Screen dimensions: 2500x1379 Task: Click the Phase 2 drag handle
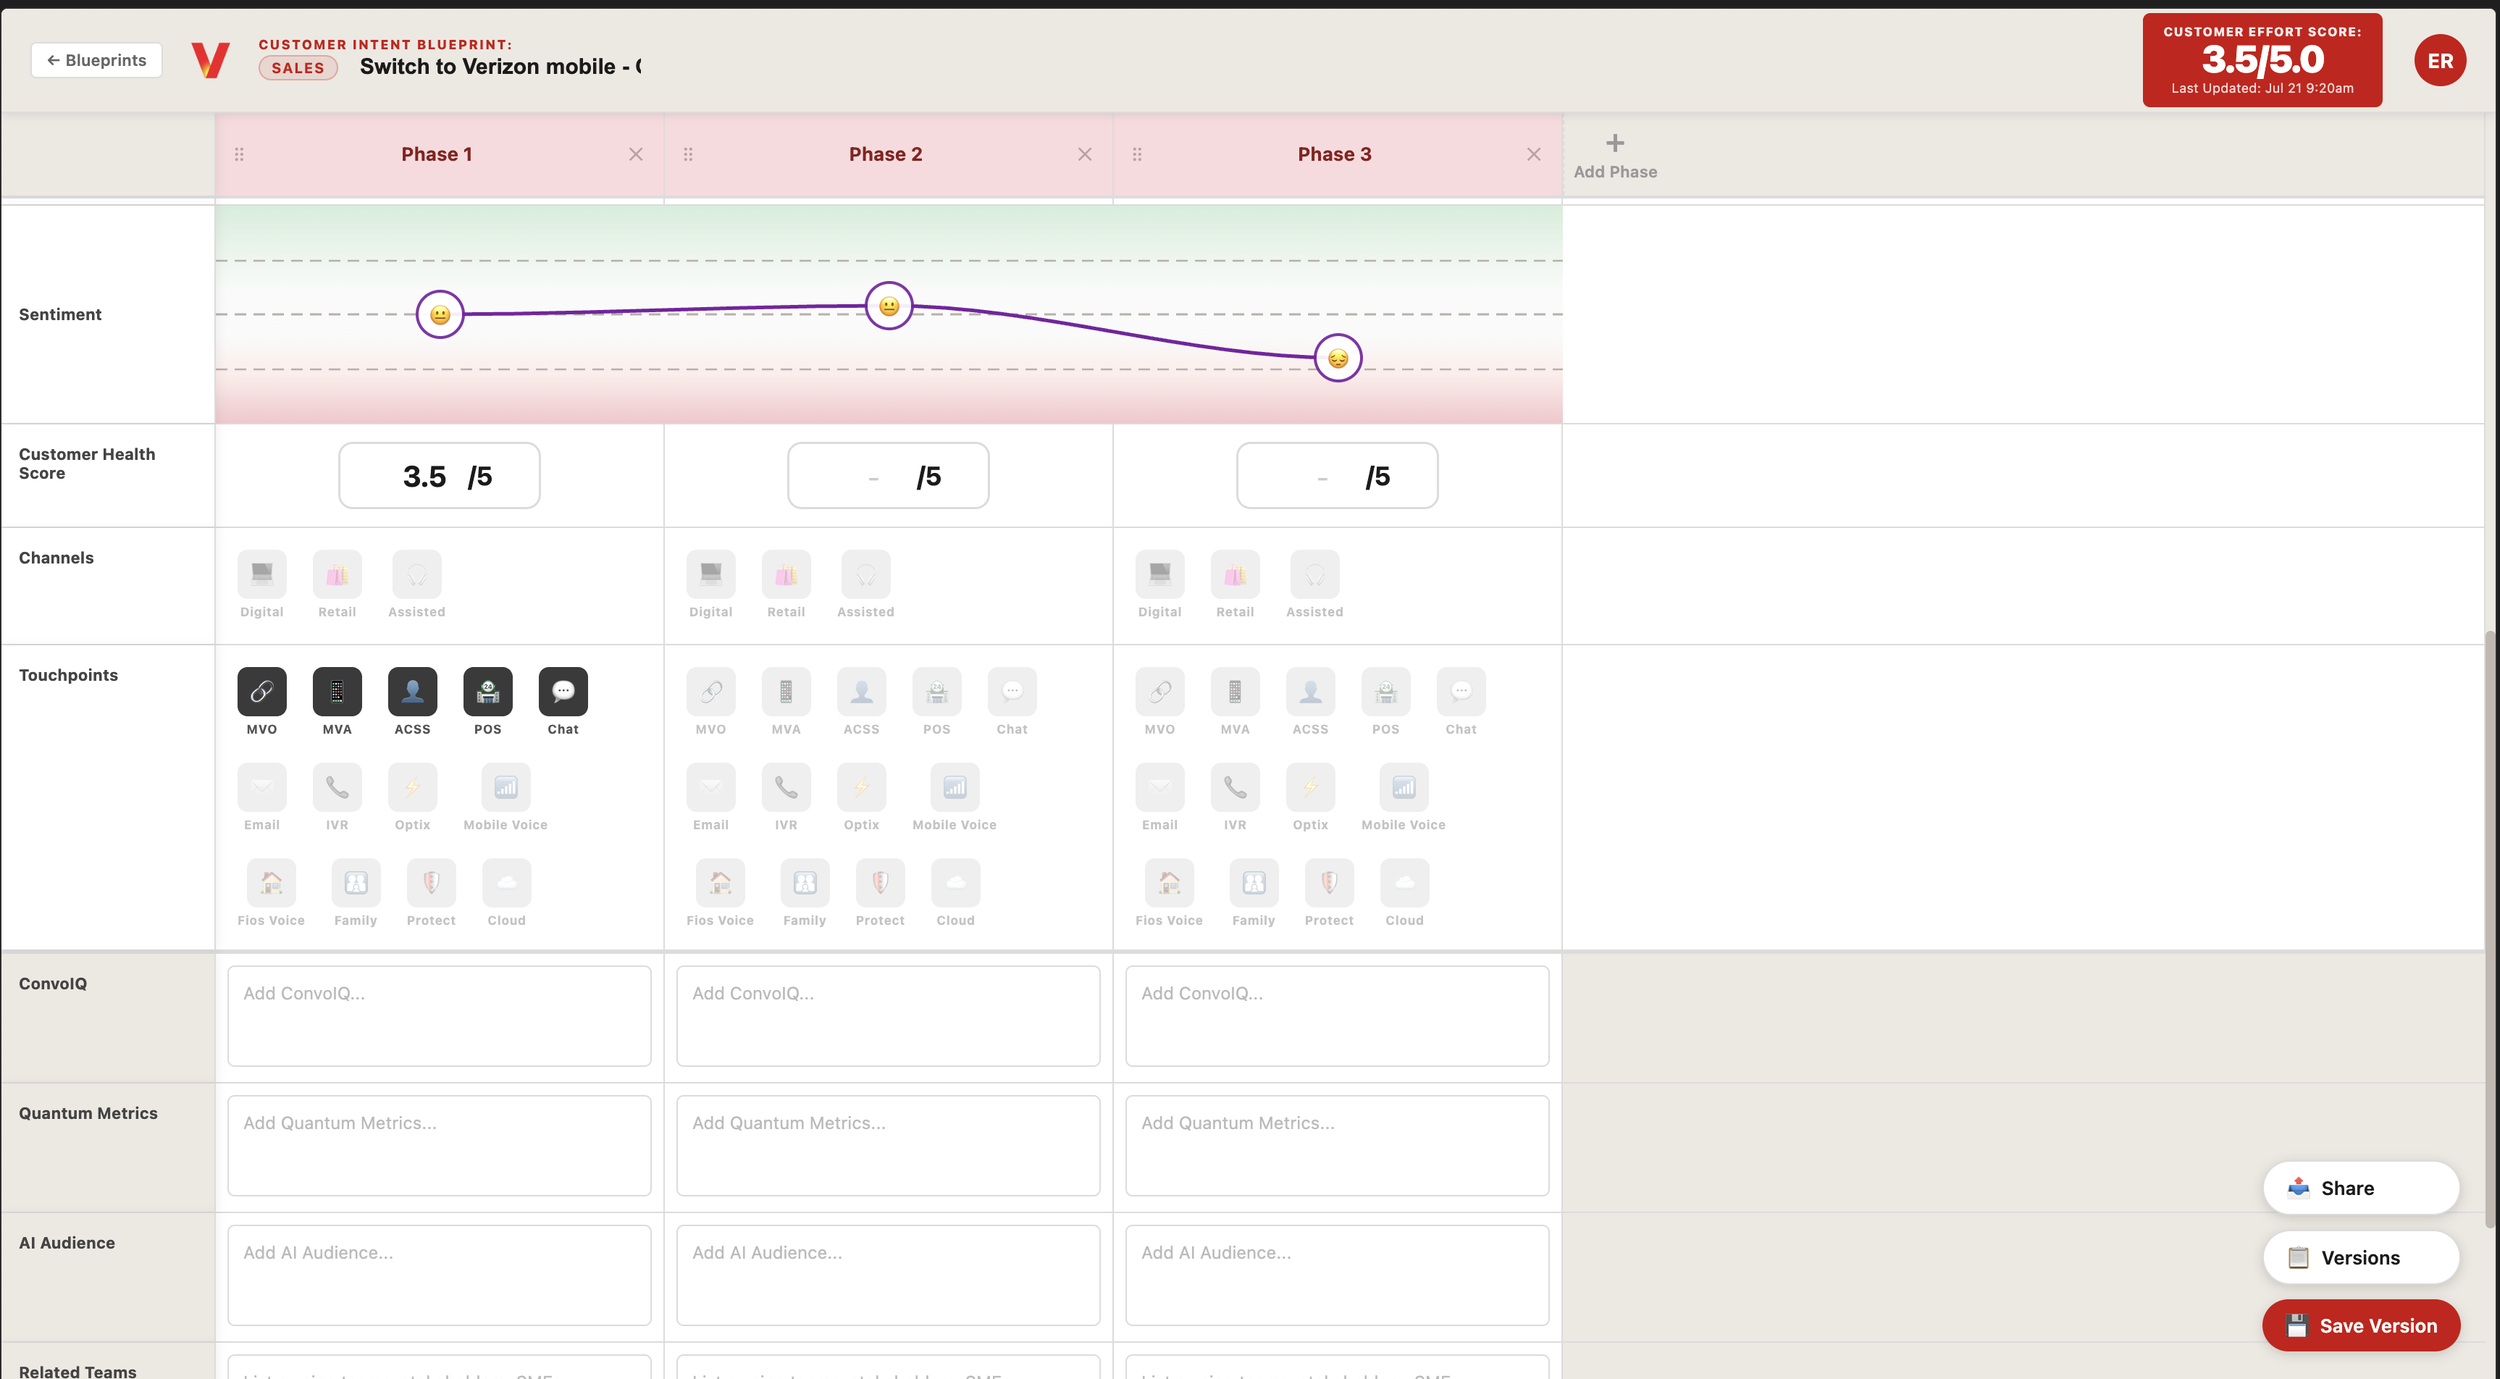coord(688,154)
